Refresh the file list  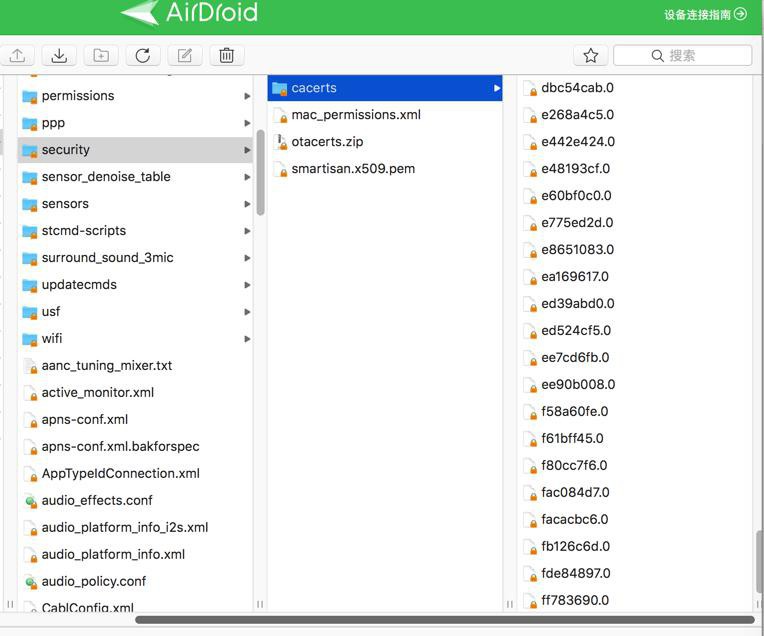click(143, 56)
